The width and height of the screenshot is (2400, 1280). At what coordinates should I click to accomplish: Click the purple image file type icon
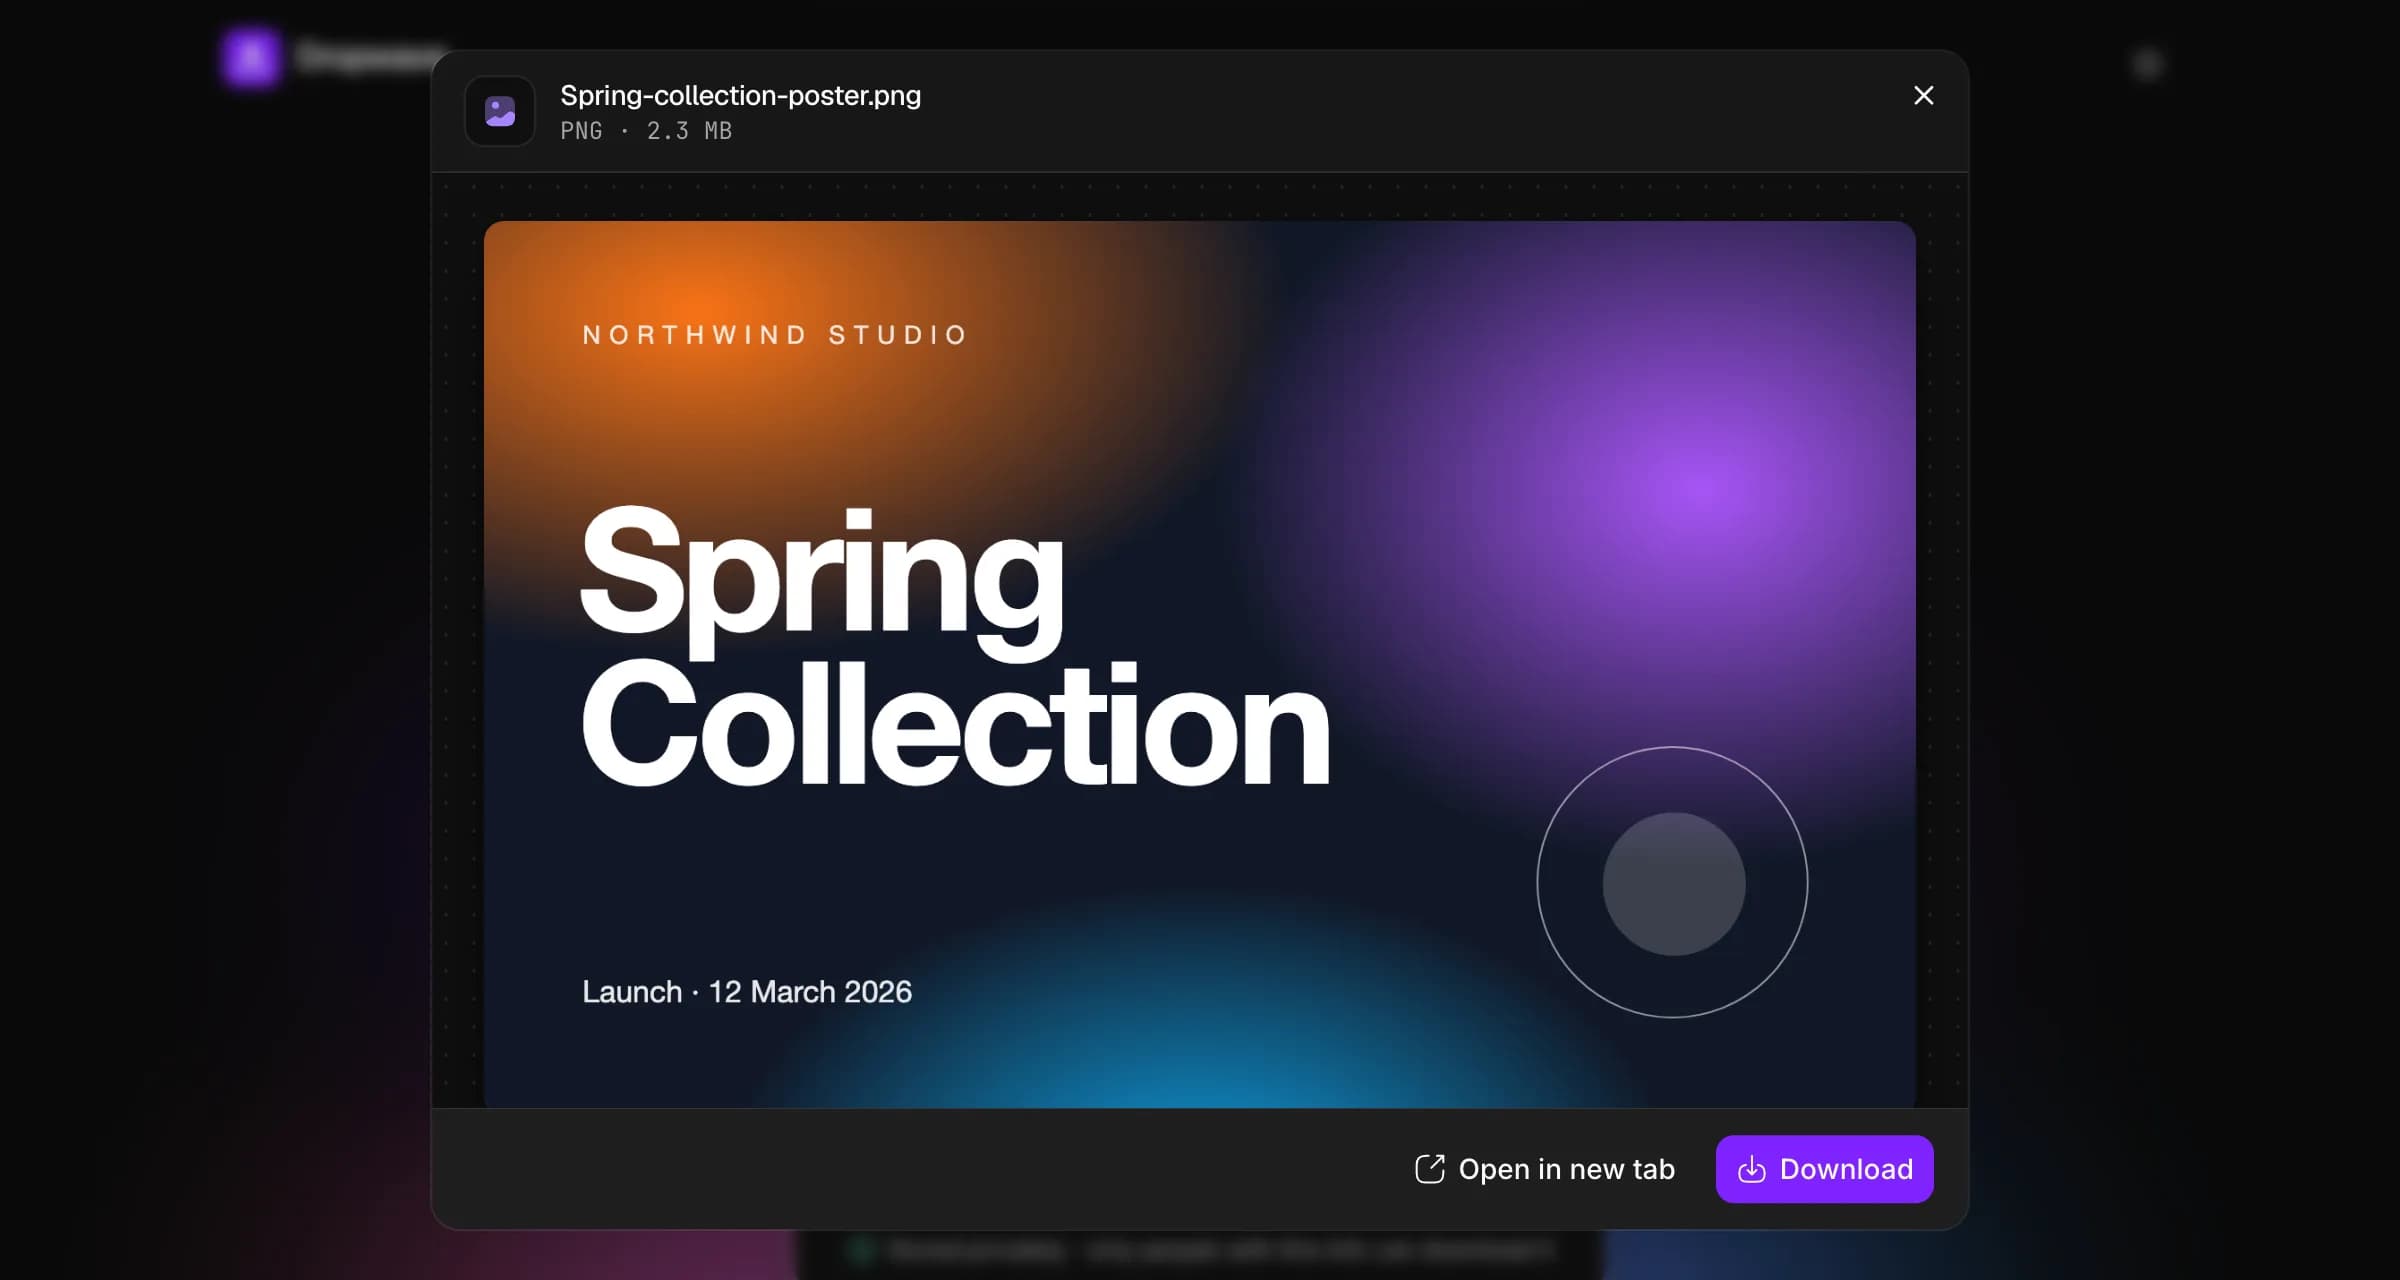point(500,111)
